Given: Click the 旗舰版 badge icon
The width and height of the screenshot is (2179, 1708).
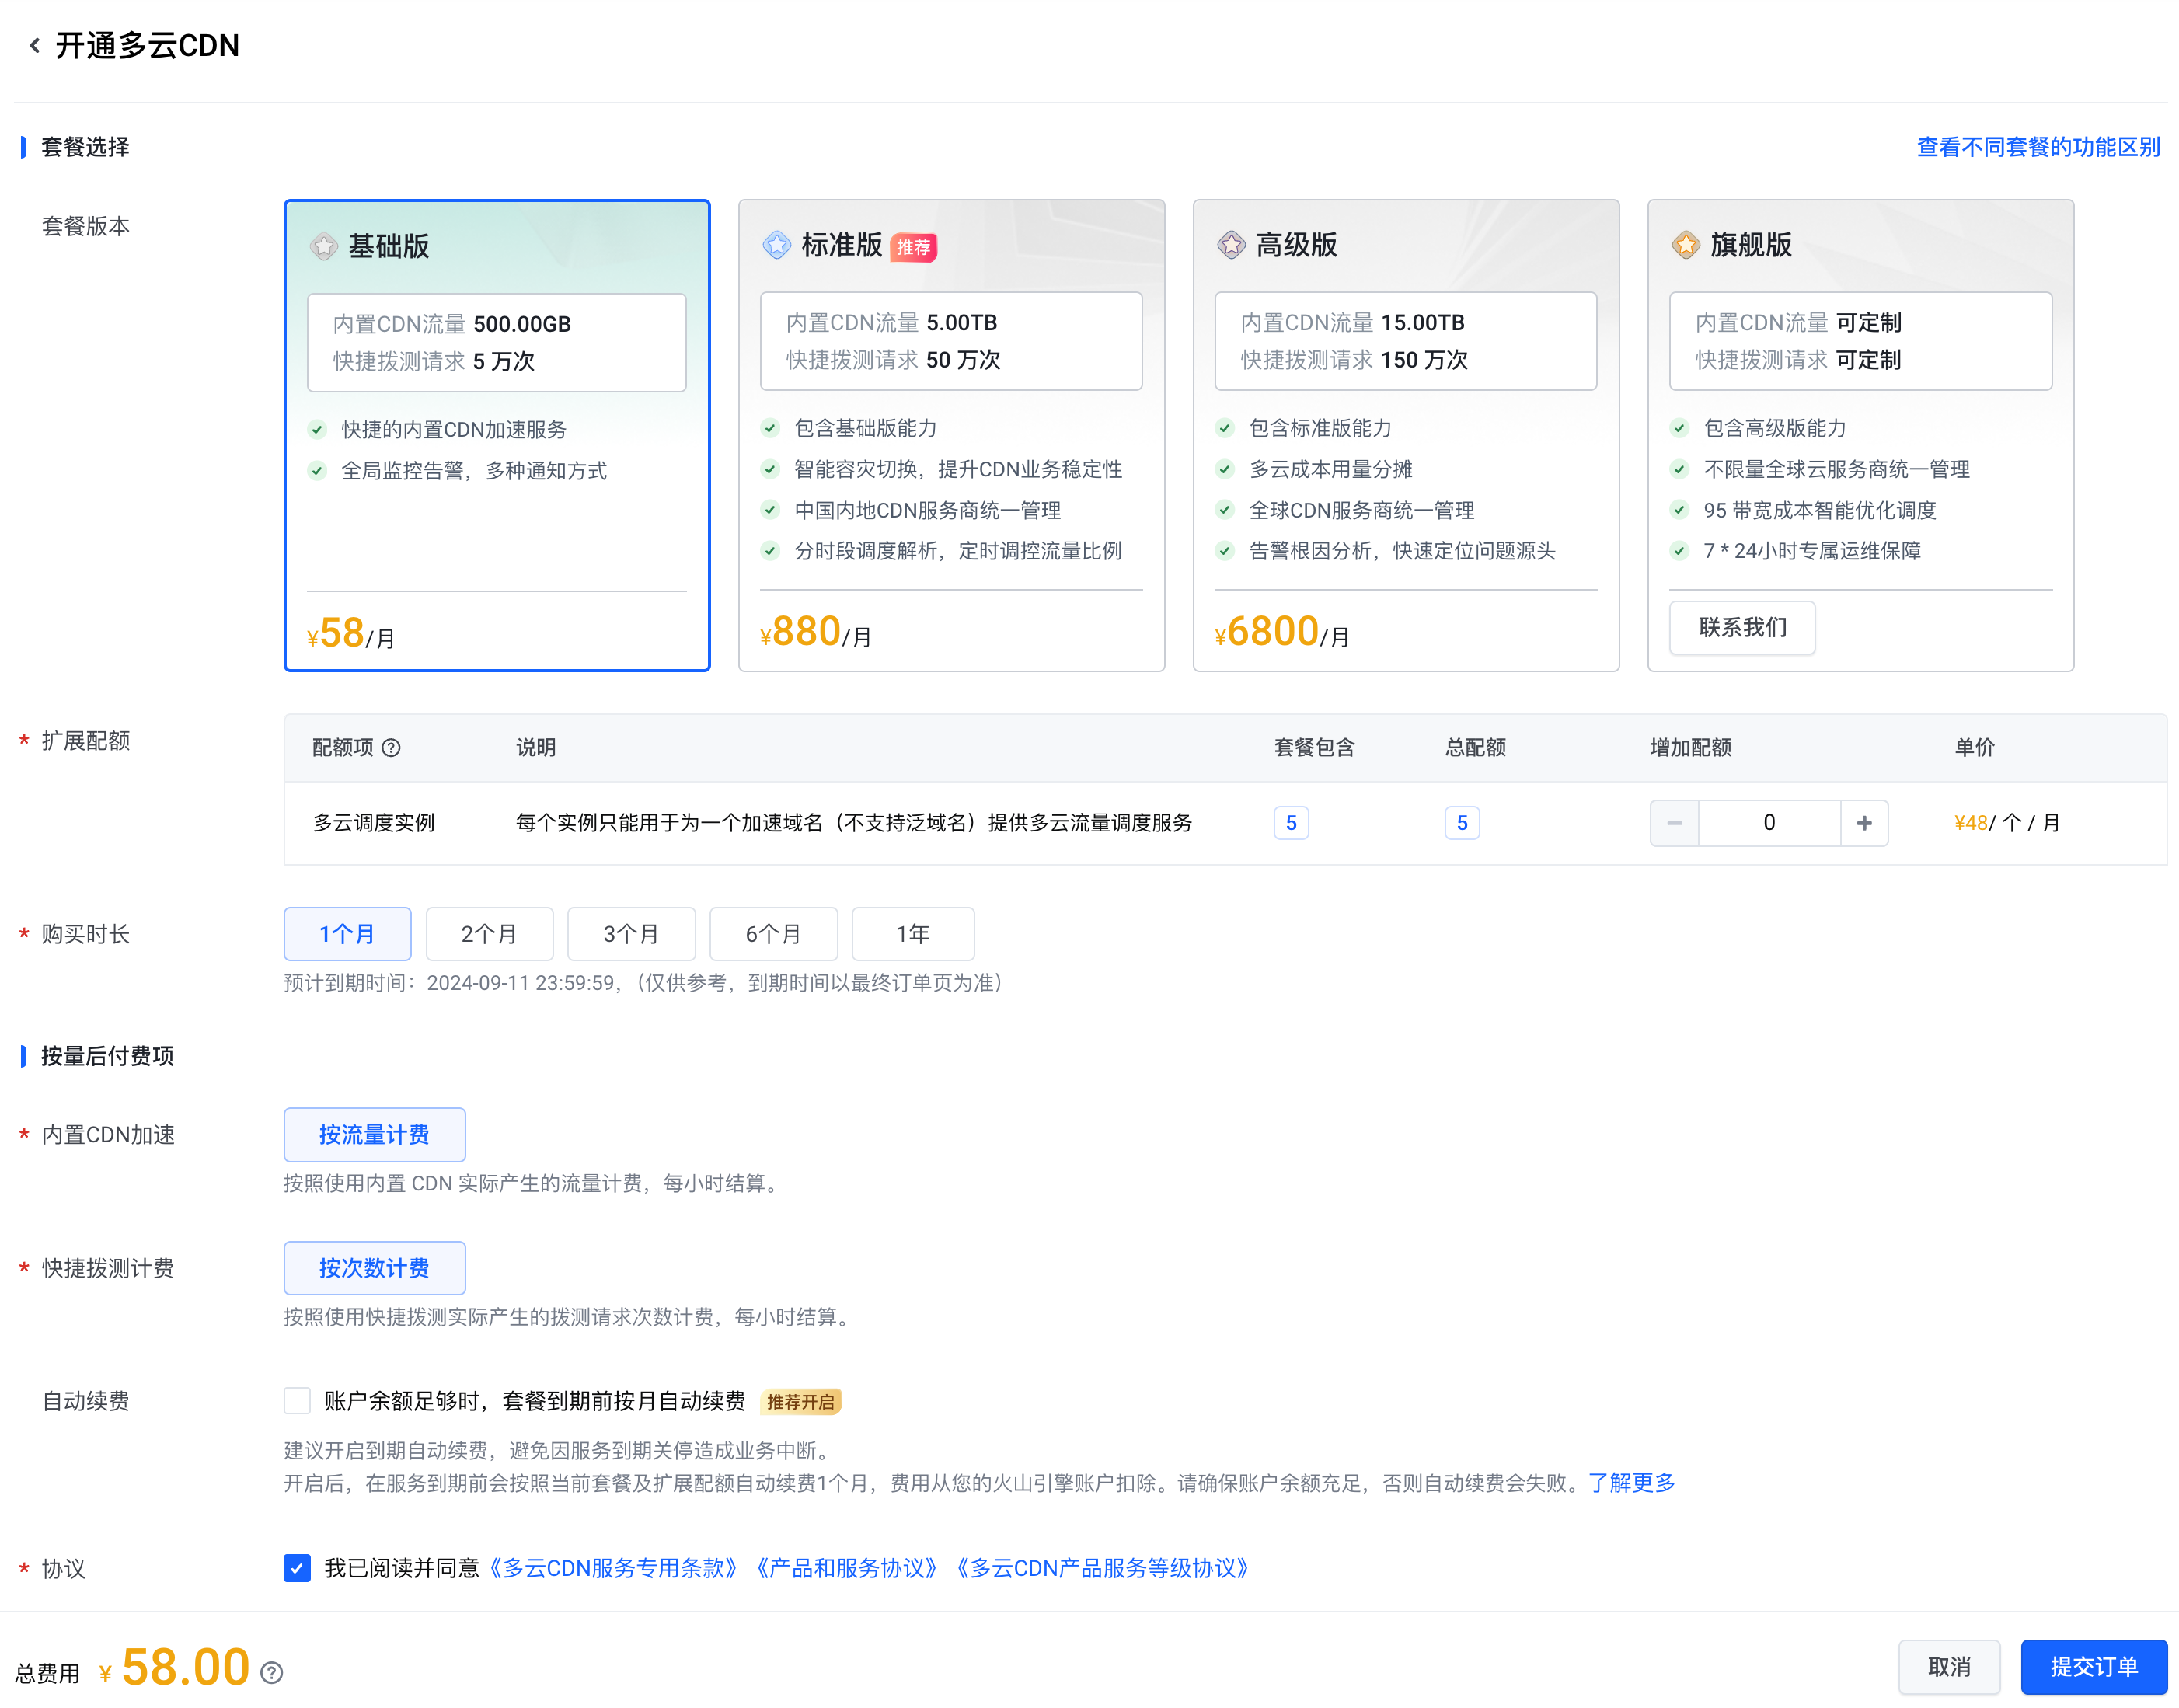Looking at the screenshot, I should (x=1686, y=245).
